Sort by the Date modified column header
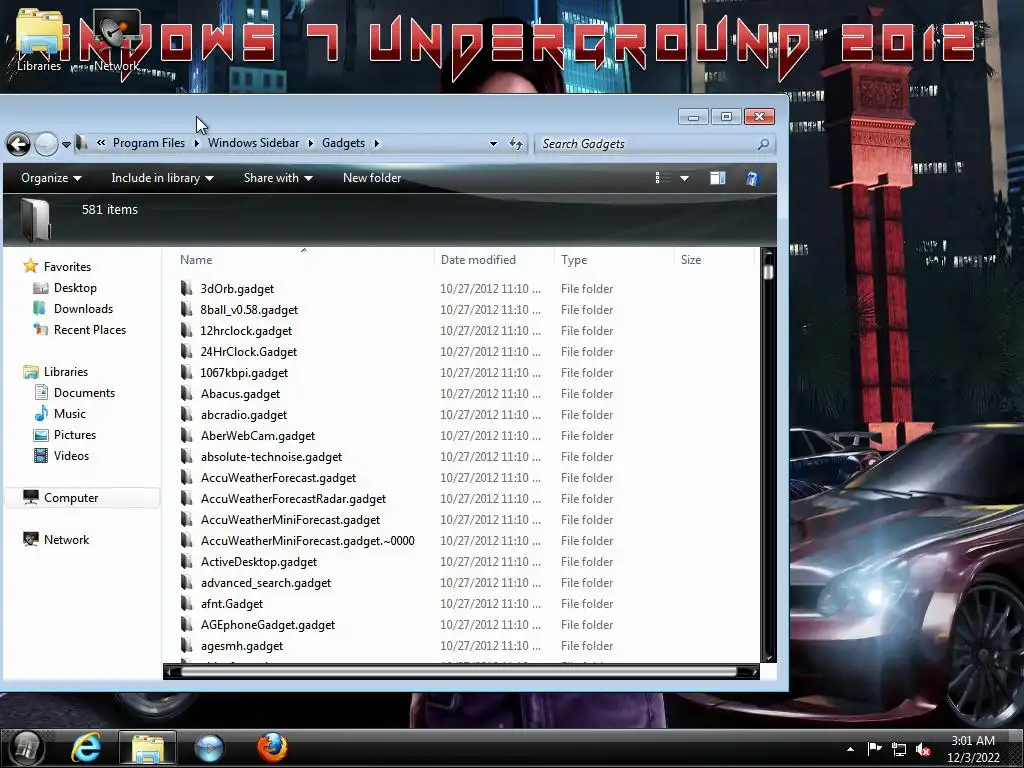 (478, 259)
